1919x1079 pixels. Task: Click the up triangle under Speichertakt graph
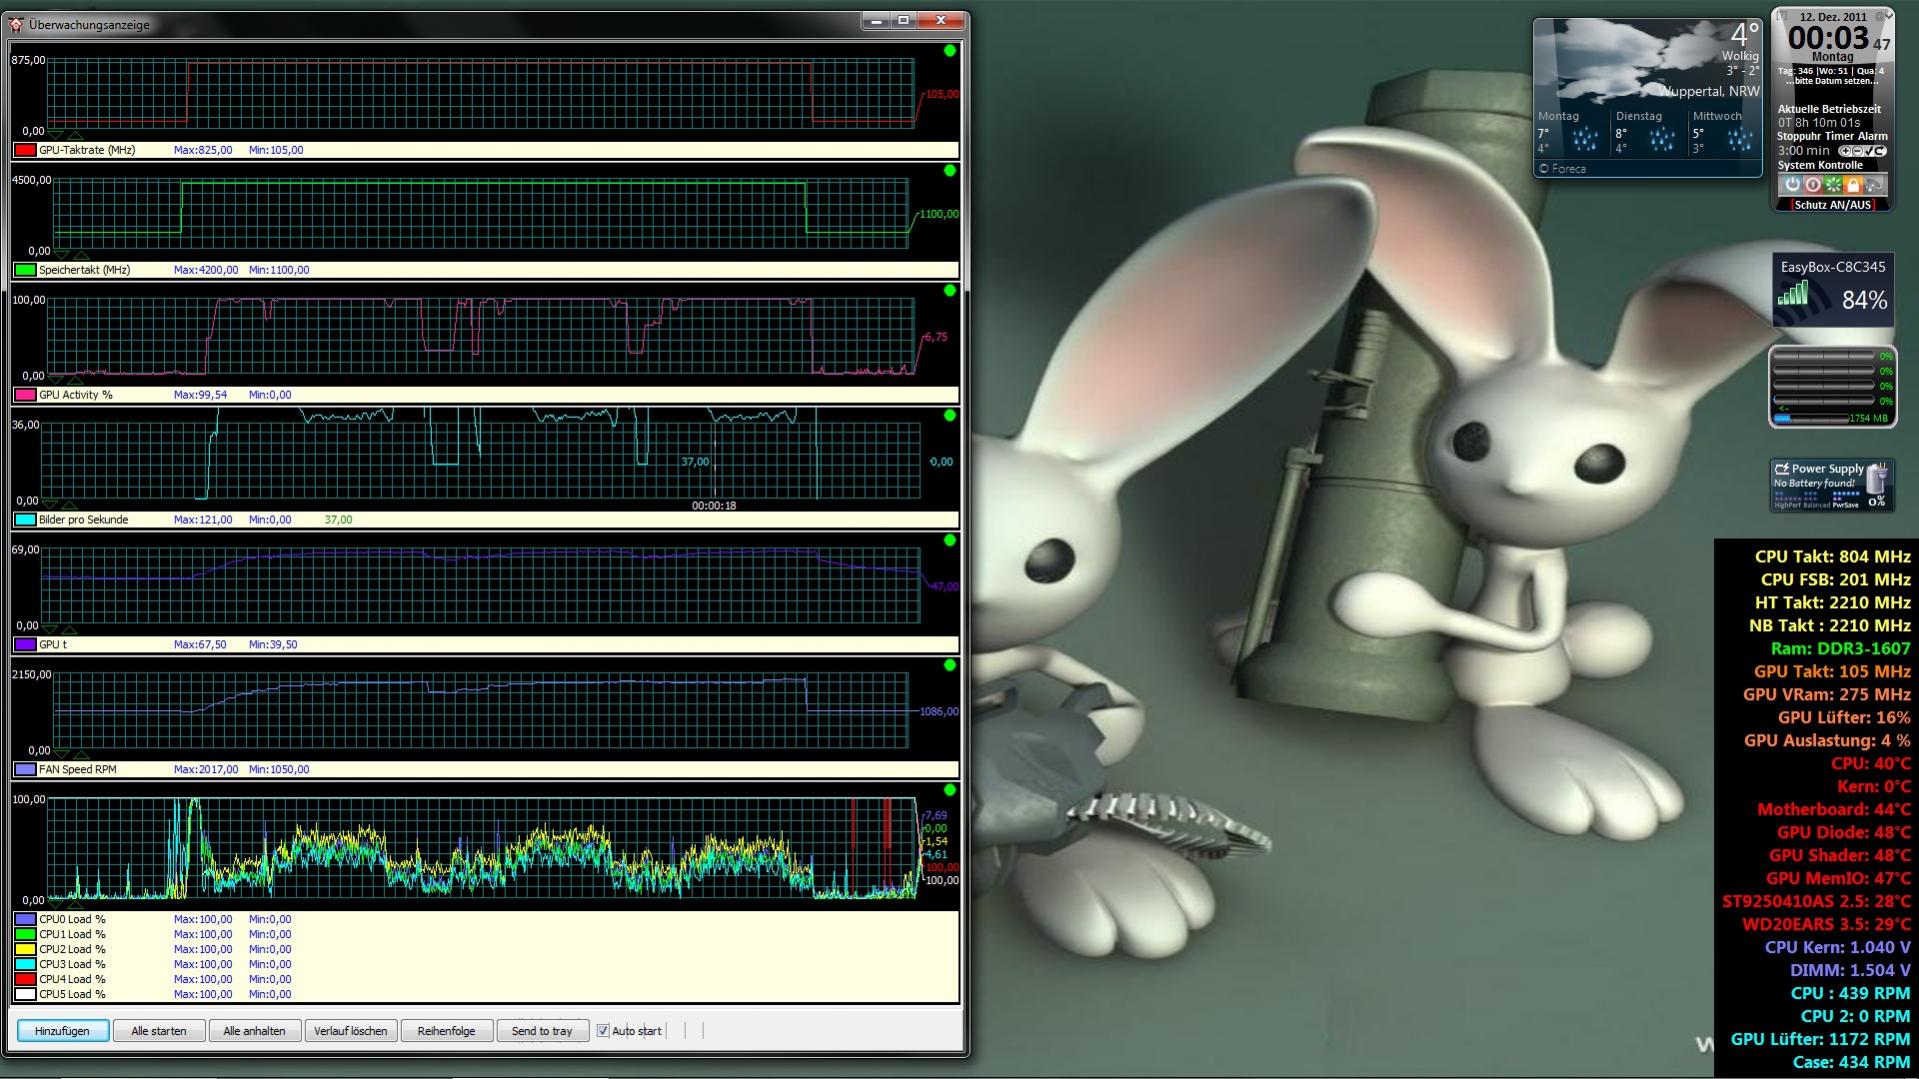[x=82, y=255]
